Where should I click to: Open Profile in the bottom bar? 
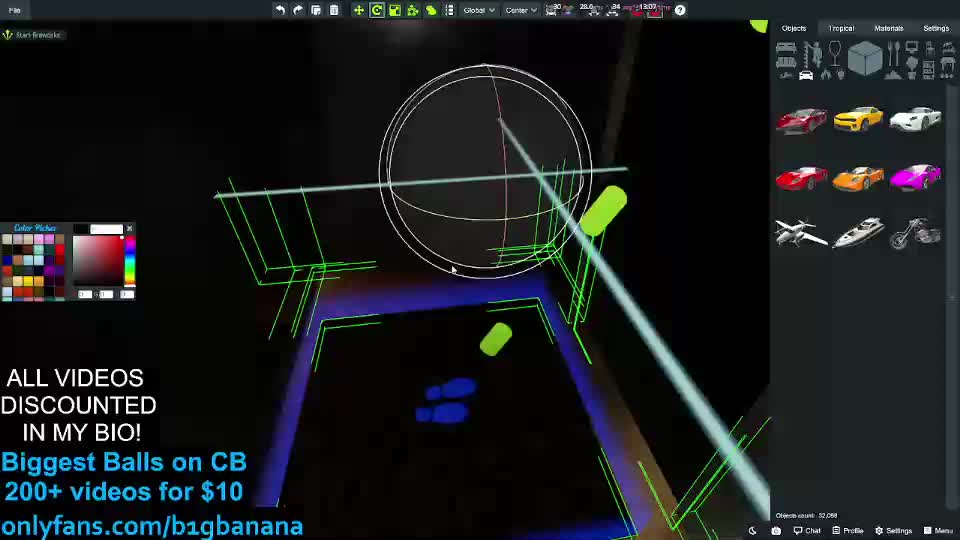(847, 531)
